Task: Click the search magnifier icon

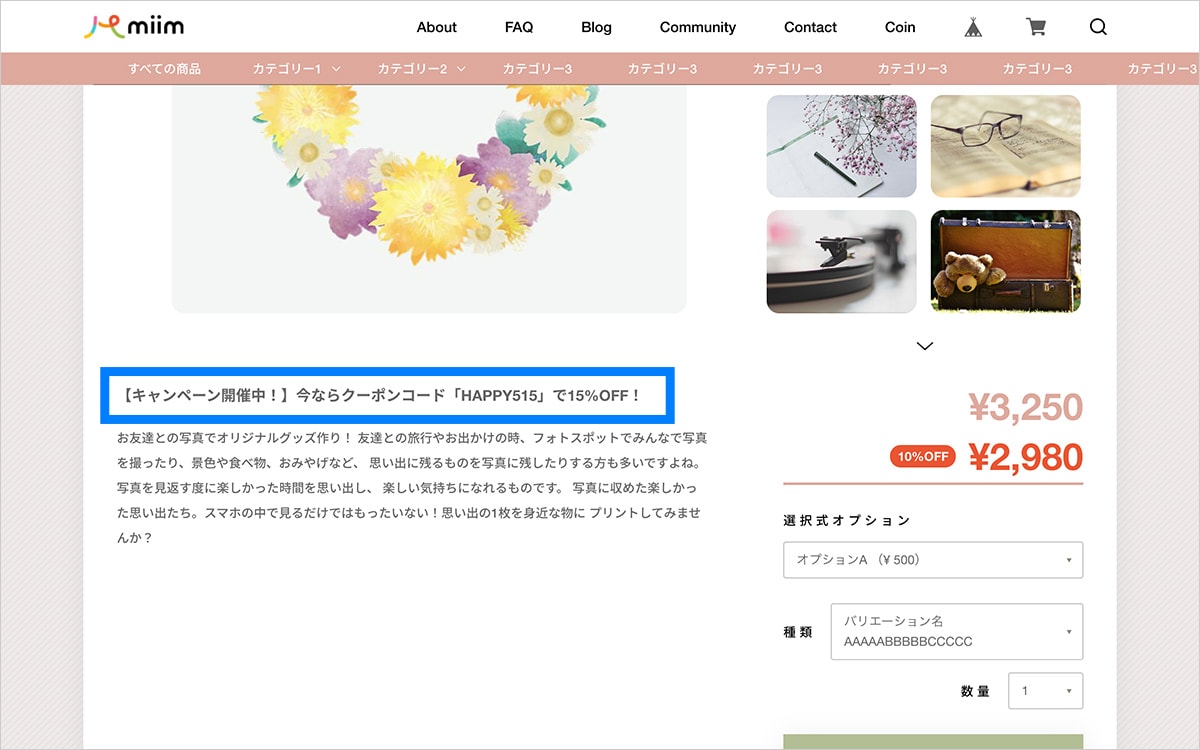Action: click(x=1098, y=27)
